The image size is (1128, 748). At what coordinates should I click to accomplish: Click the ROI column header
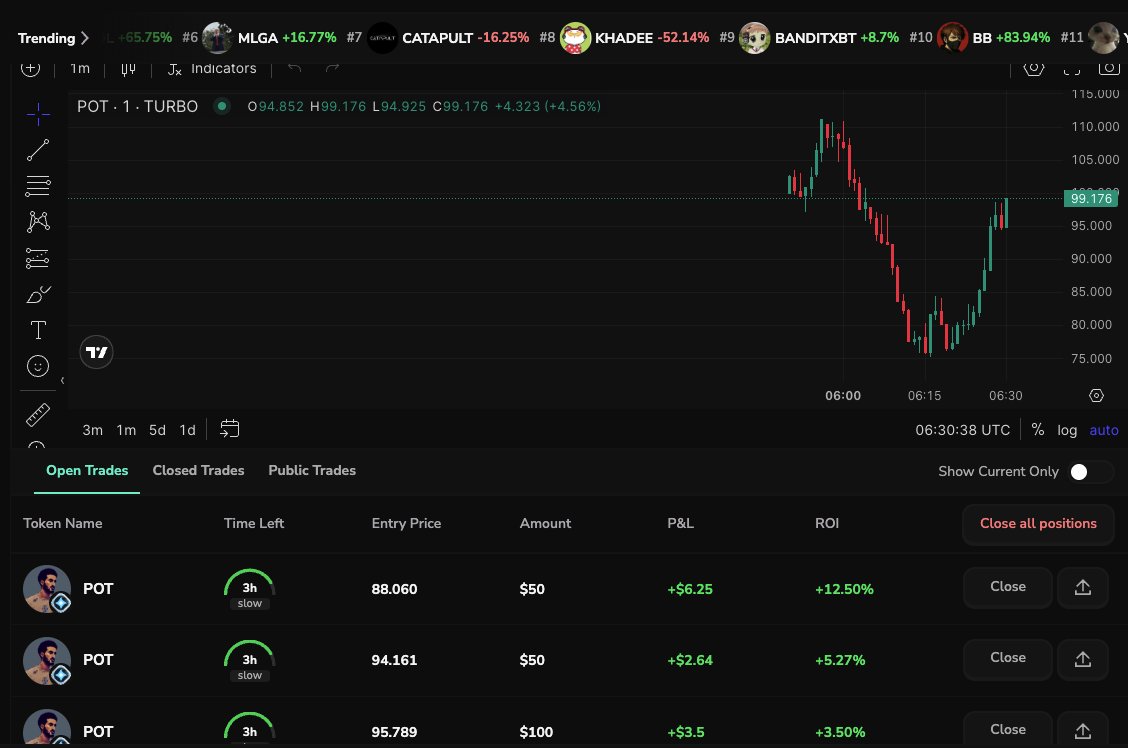pos(827,524)
